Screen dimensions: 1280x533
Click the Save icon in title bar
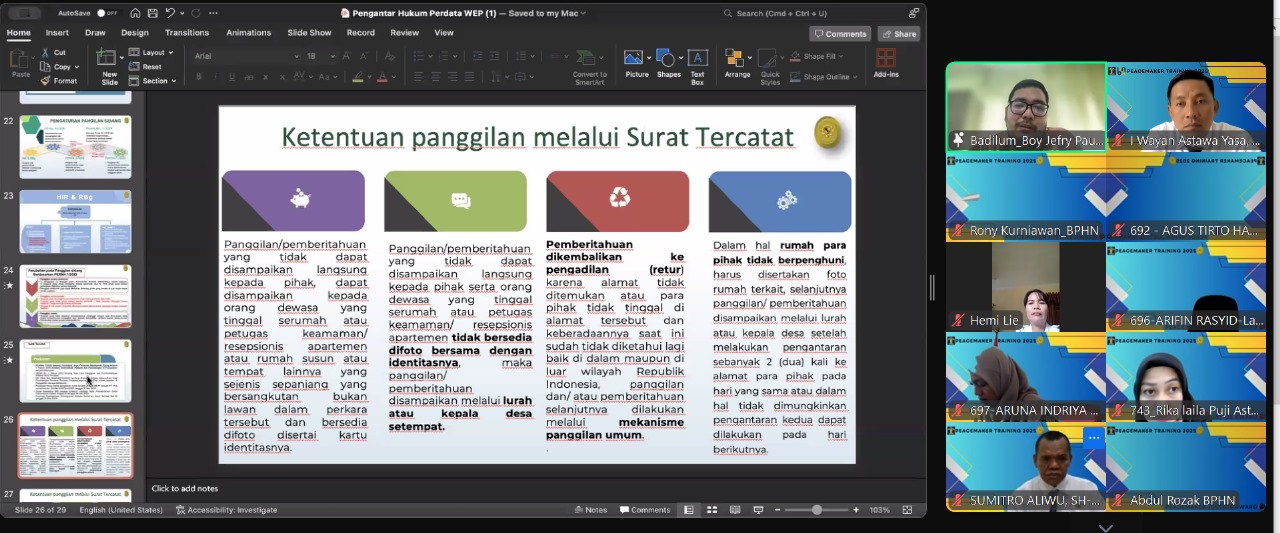coord(151,13)
